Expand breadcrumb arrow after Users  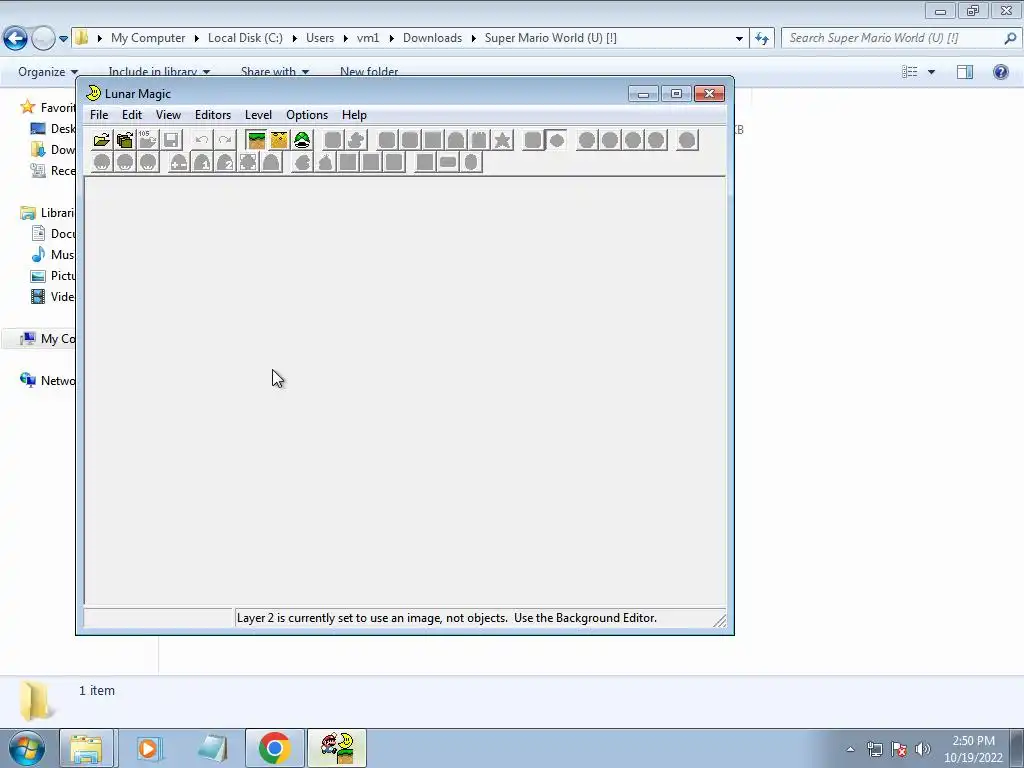coord(345,39)
